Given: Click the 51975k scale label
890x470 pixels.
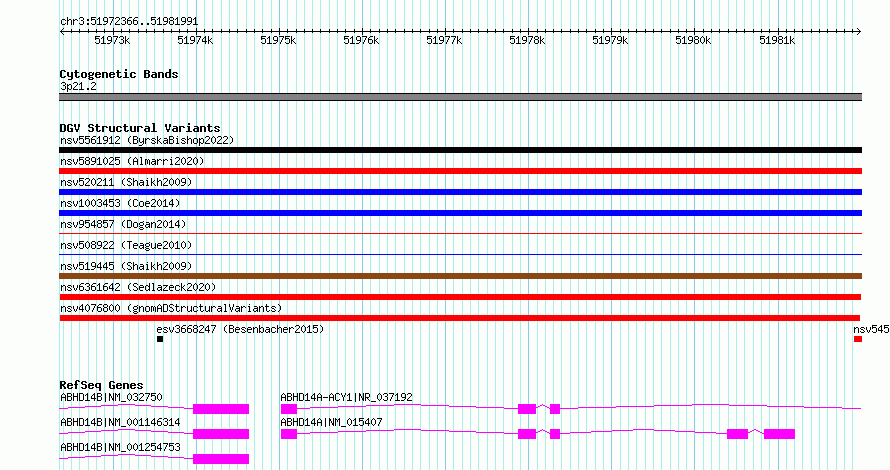Looking at the screenshot, I should pyautogui.click(x=278, y=40).
